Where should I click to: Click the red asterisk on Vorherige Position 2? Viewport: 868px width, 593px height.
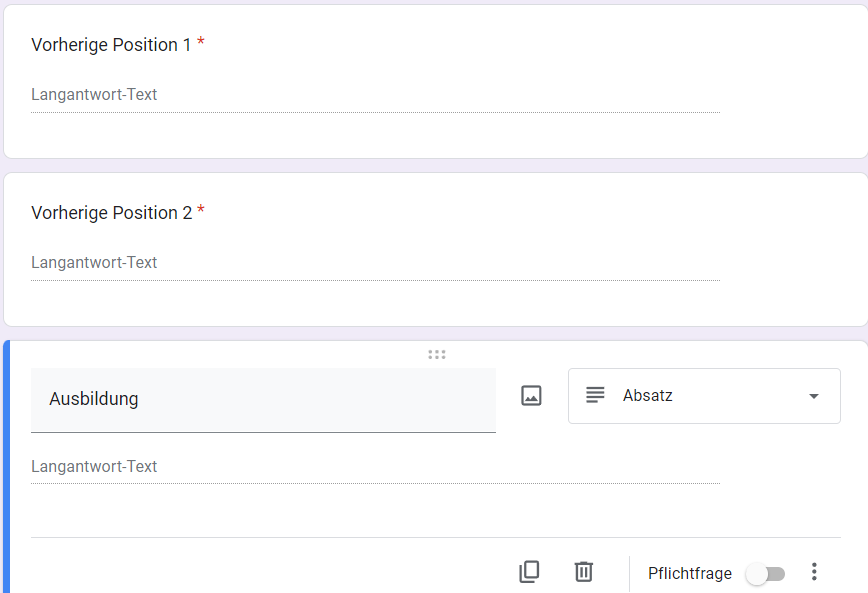tap(201, 211)
